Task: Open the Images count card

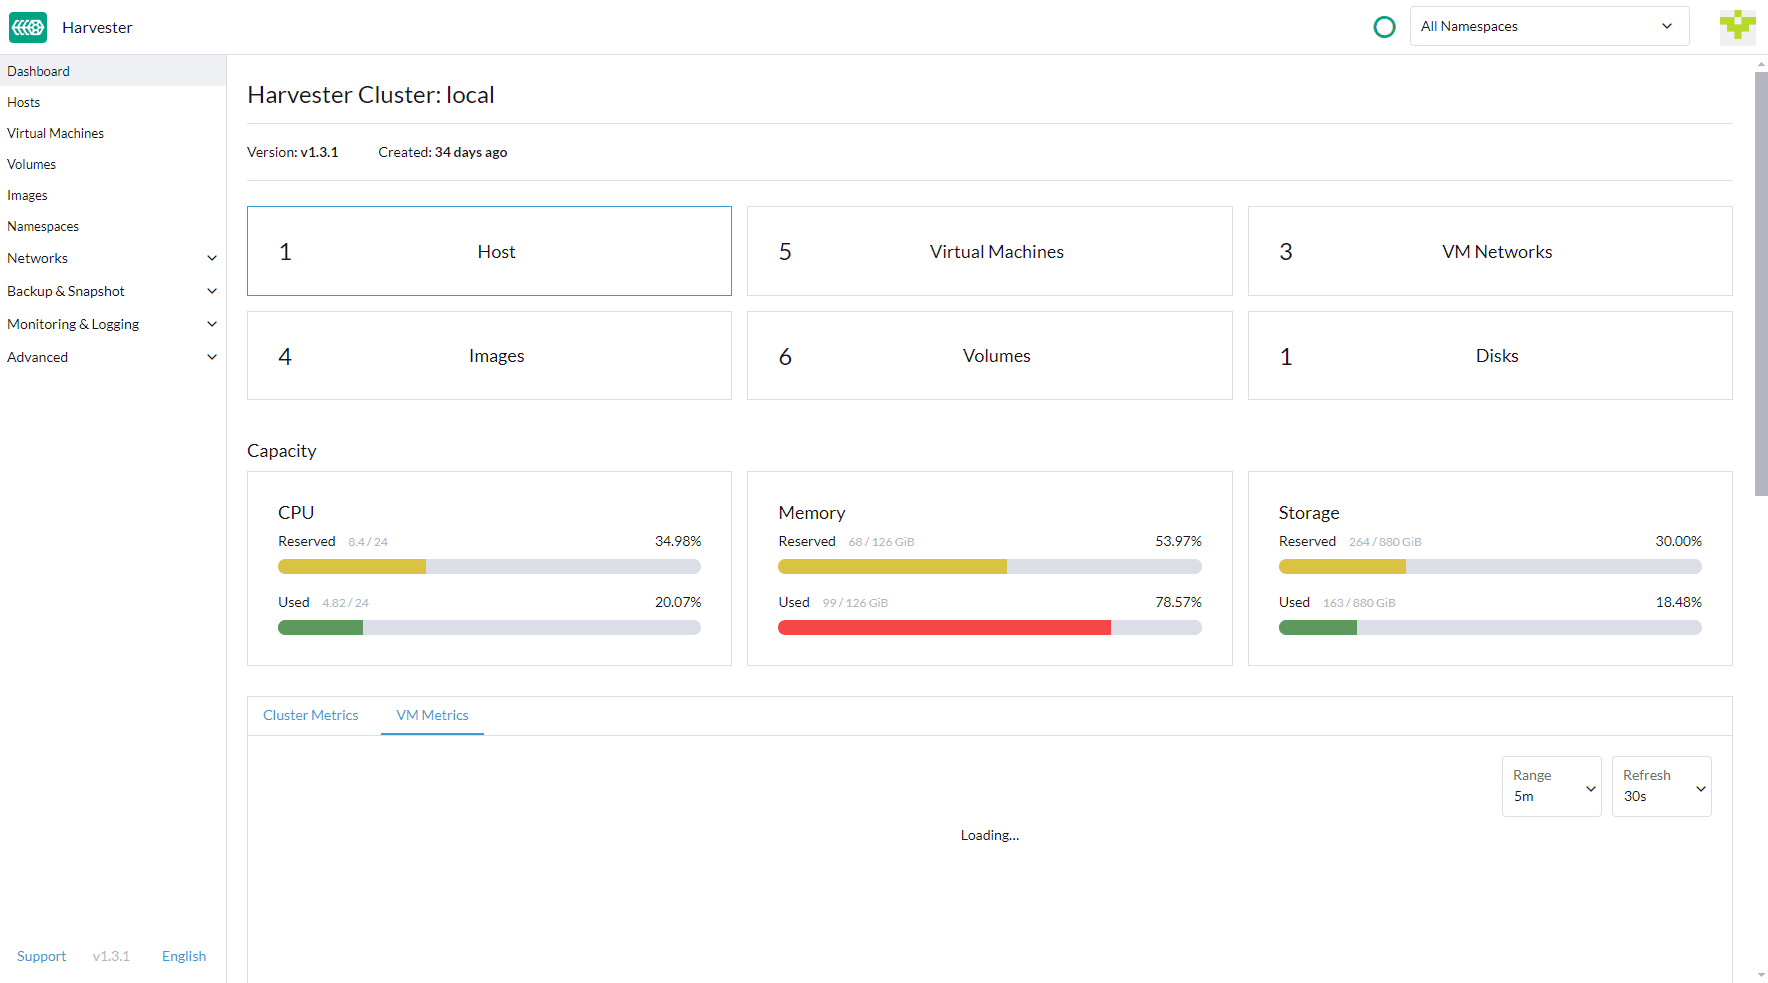Action: tap(489, 356)
